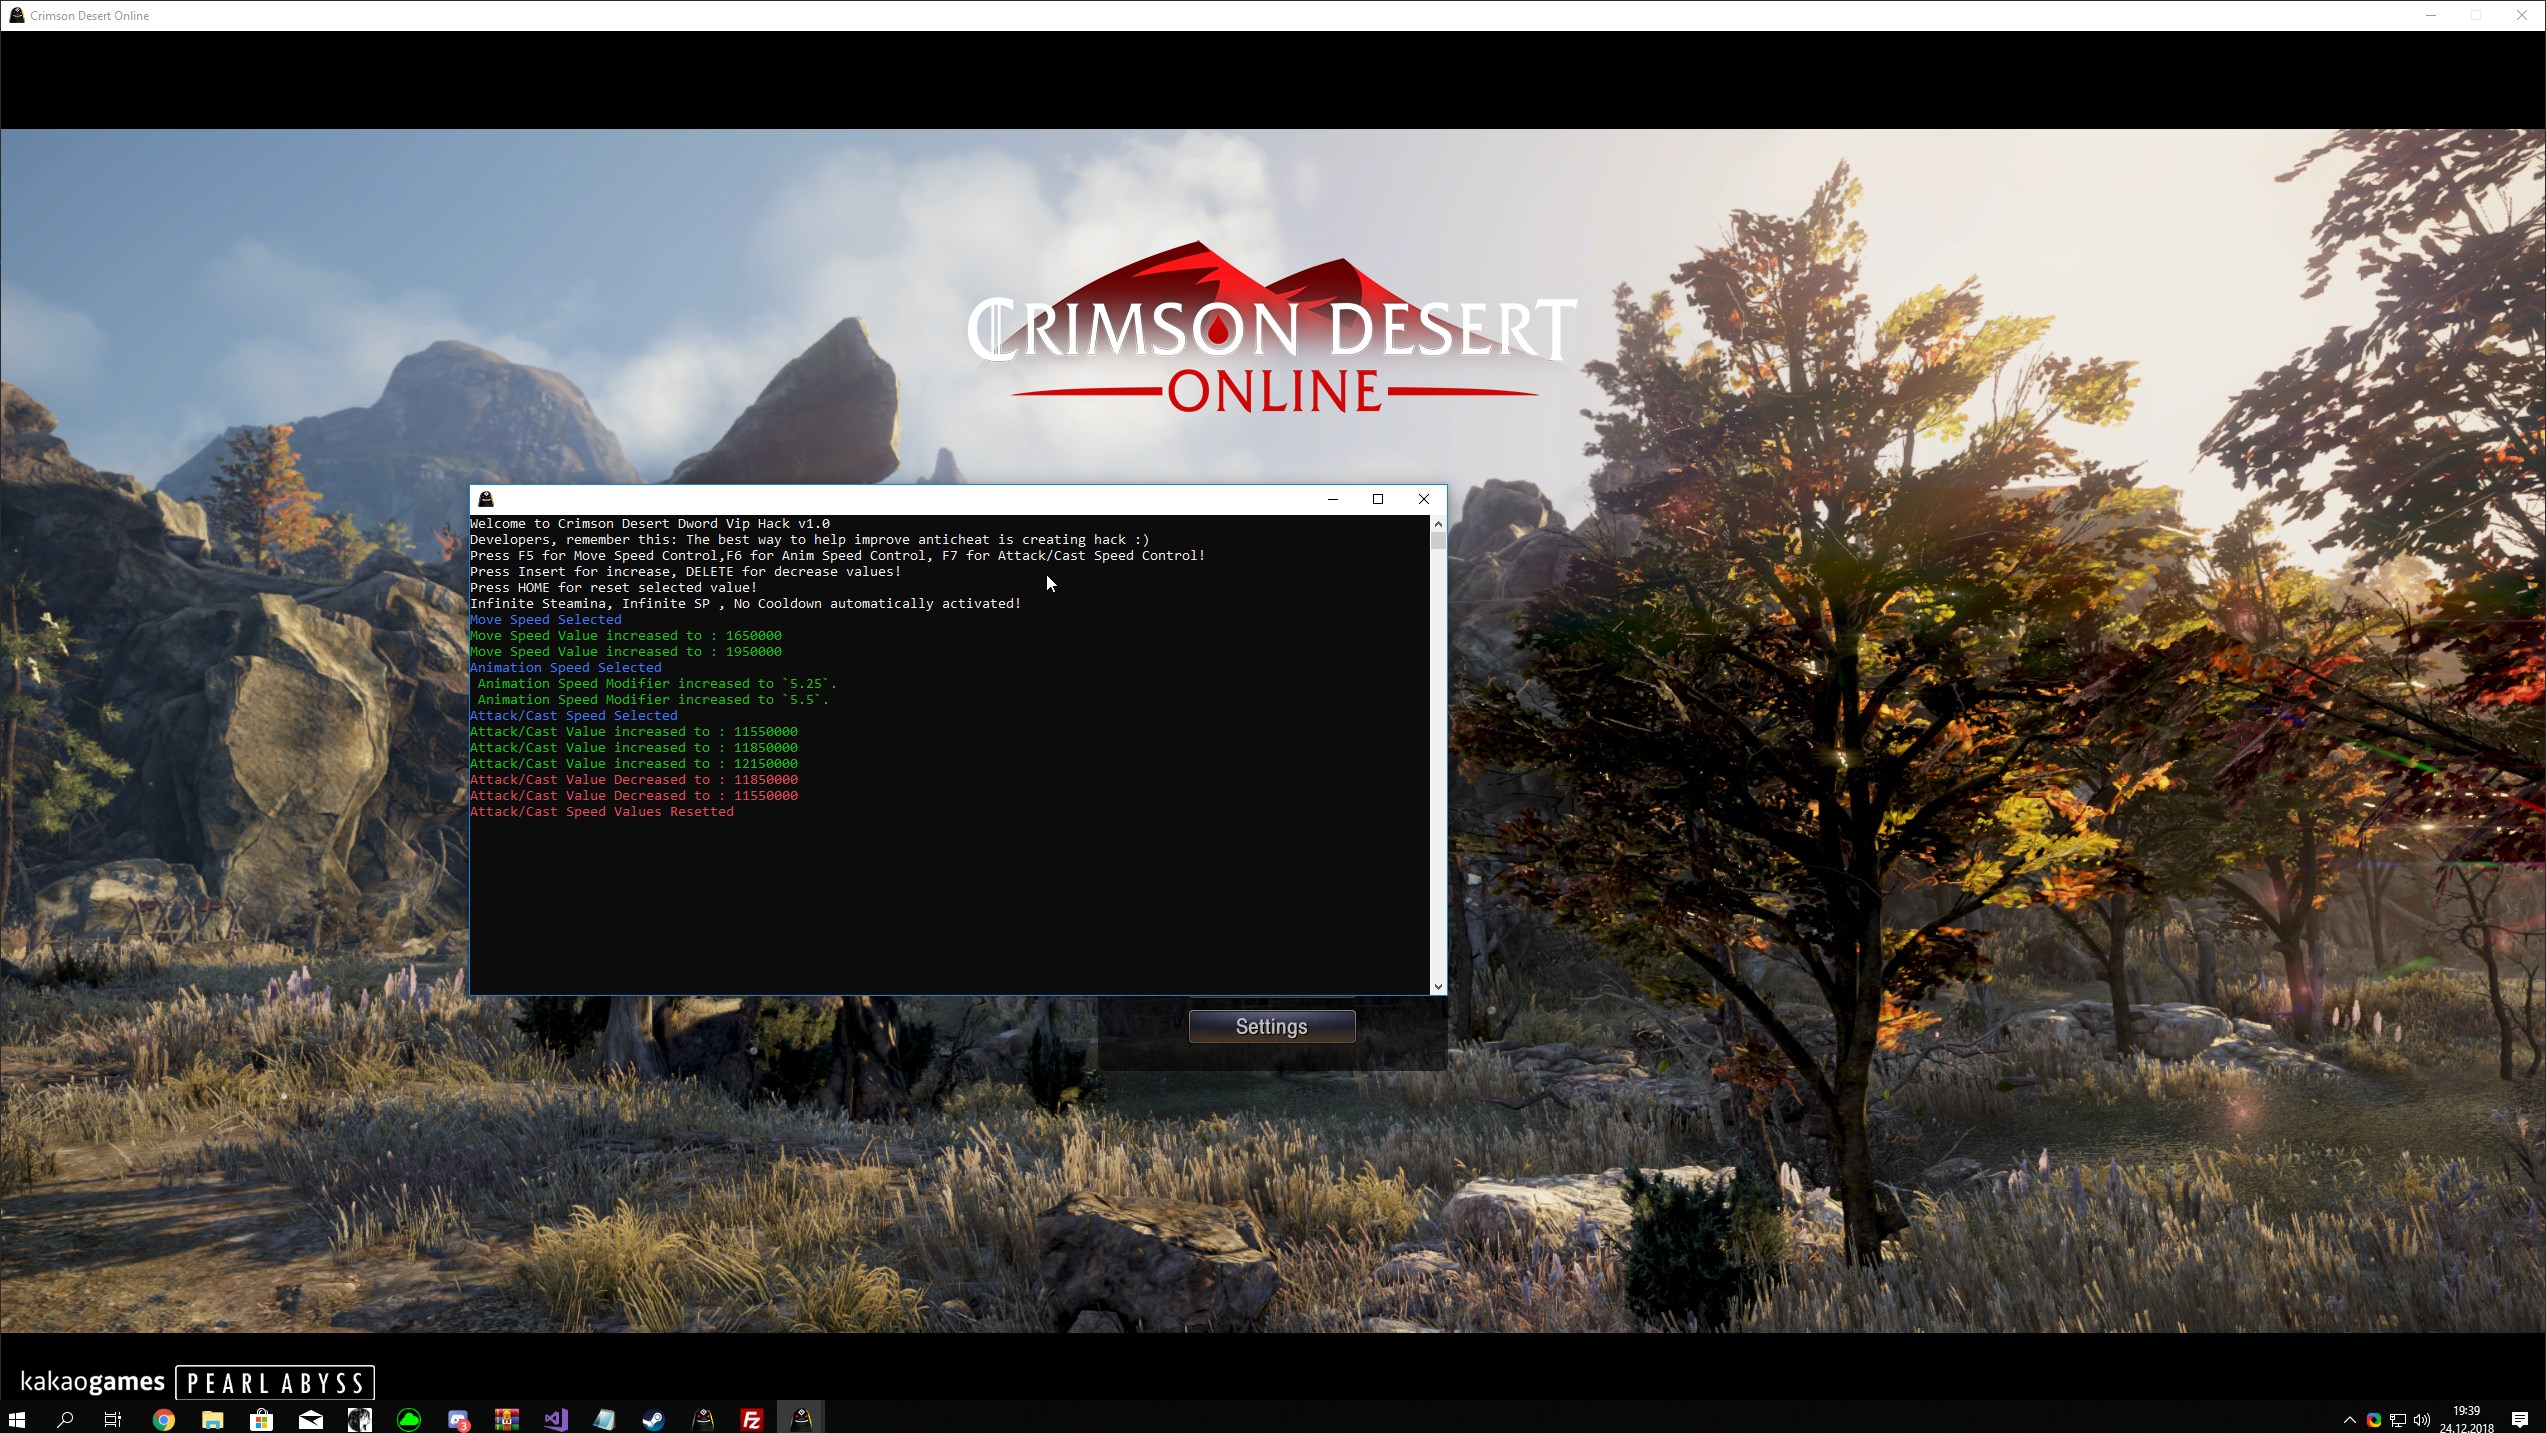Maximize the hack console window

tap(1377, 499)
